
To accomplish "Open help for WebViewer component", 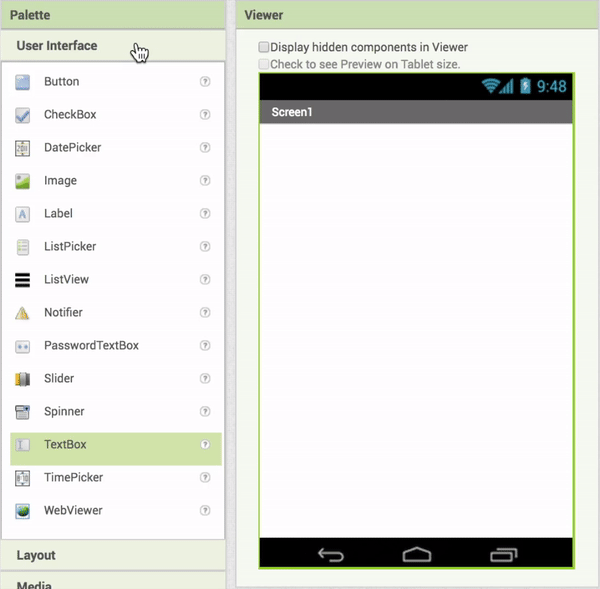I will (205, 510).
